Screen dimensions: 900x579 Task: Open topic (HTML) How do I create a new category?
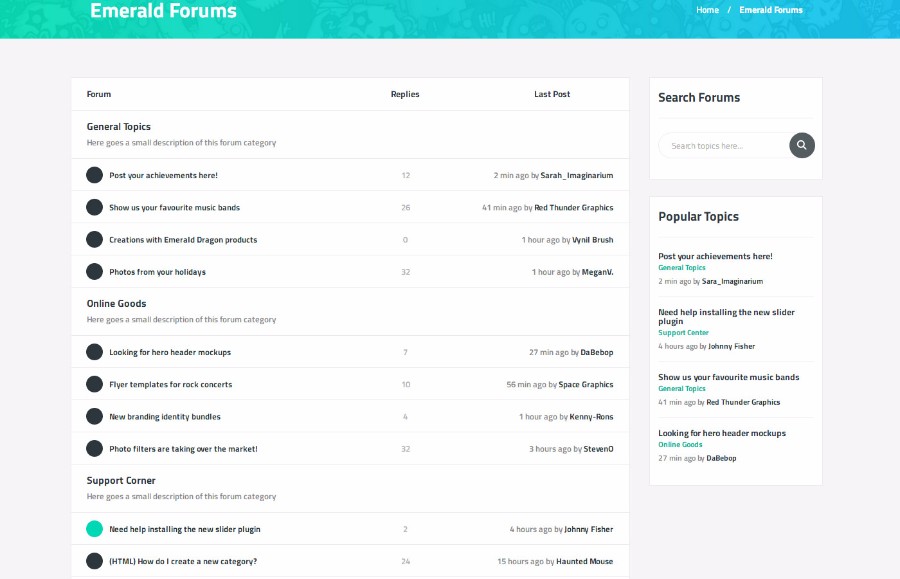183,561
